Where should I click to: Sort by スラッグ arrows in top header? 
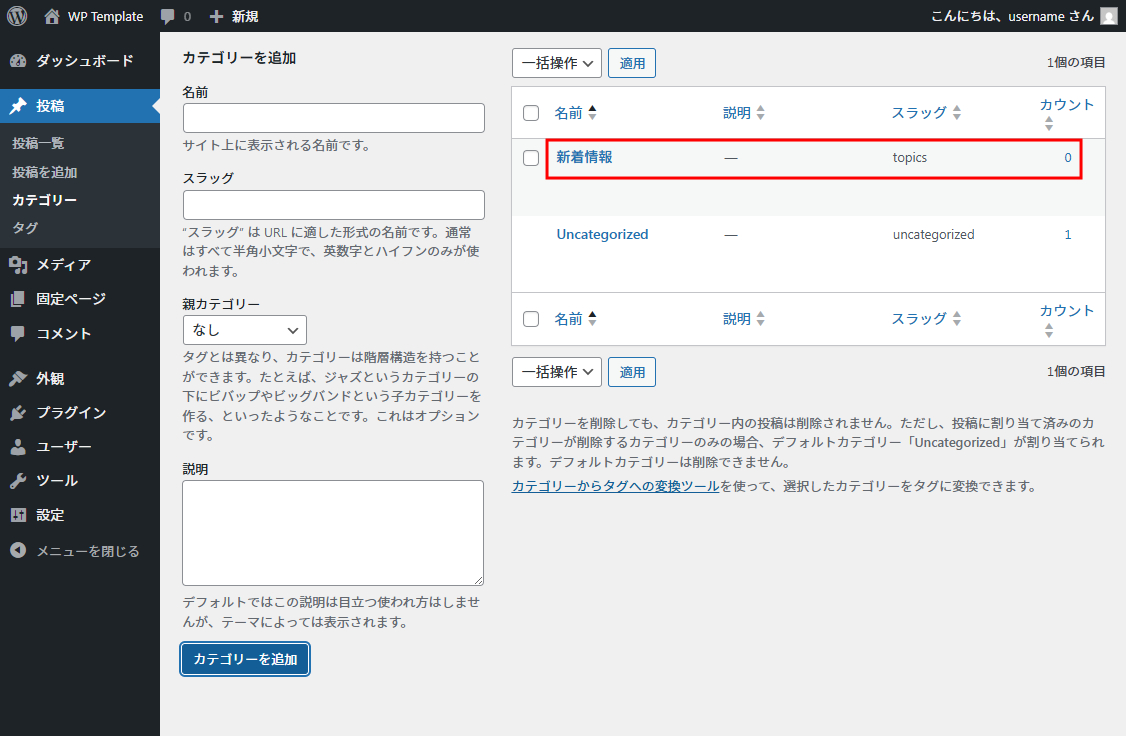click(x=957, y=113)
